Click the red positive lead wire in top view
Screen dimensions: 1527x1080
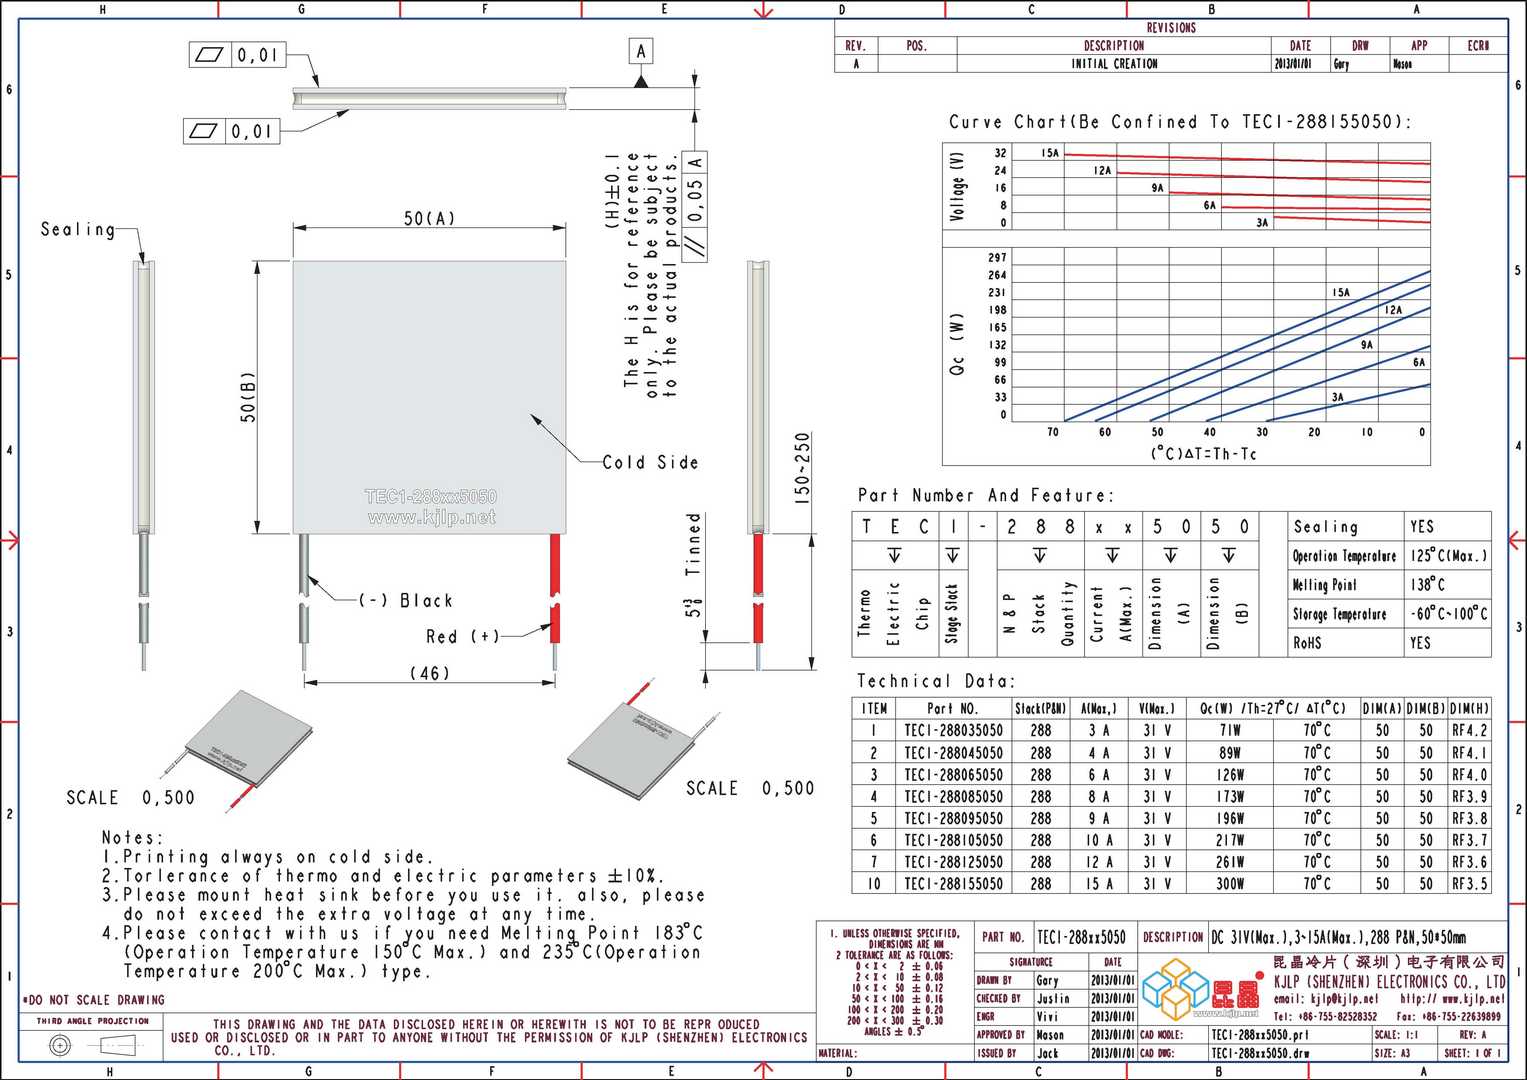[x=554, y=588]
